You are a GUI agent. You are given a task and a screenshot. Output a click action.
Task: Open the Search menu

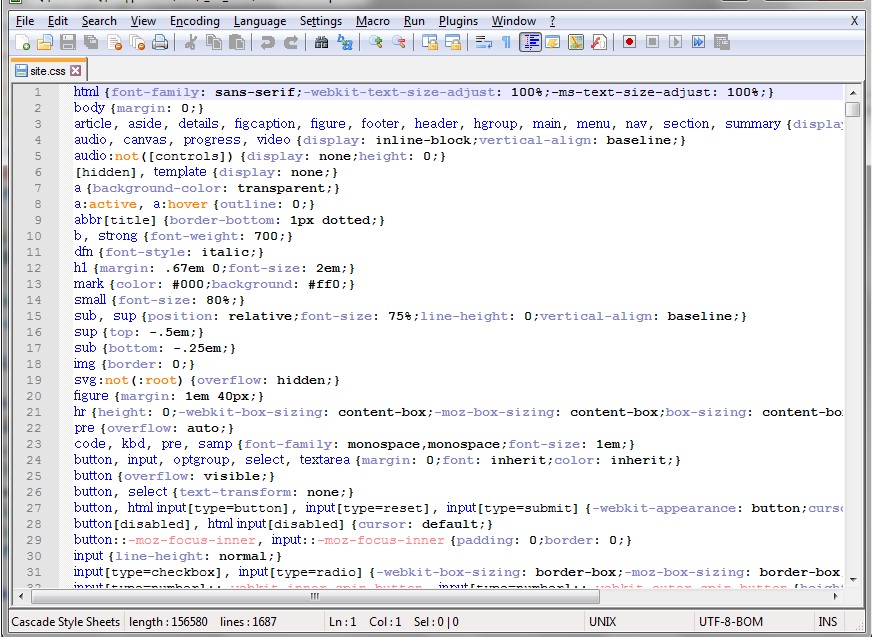point(99,21)
